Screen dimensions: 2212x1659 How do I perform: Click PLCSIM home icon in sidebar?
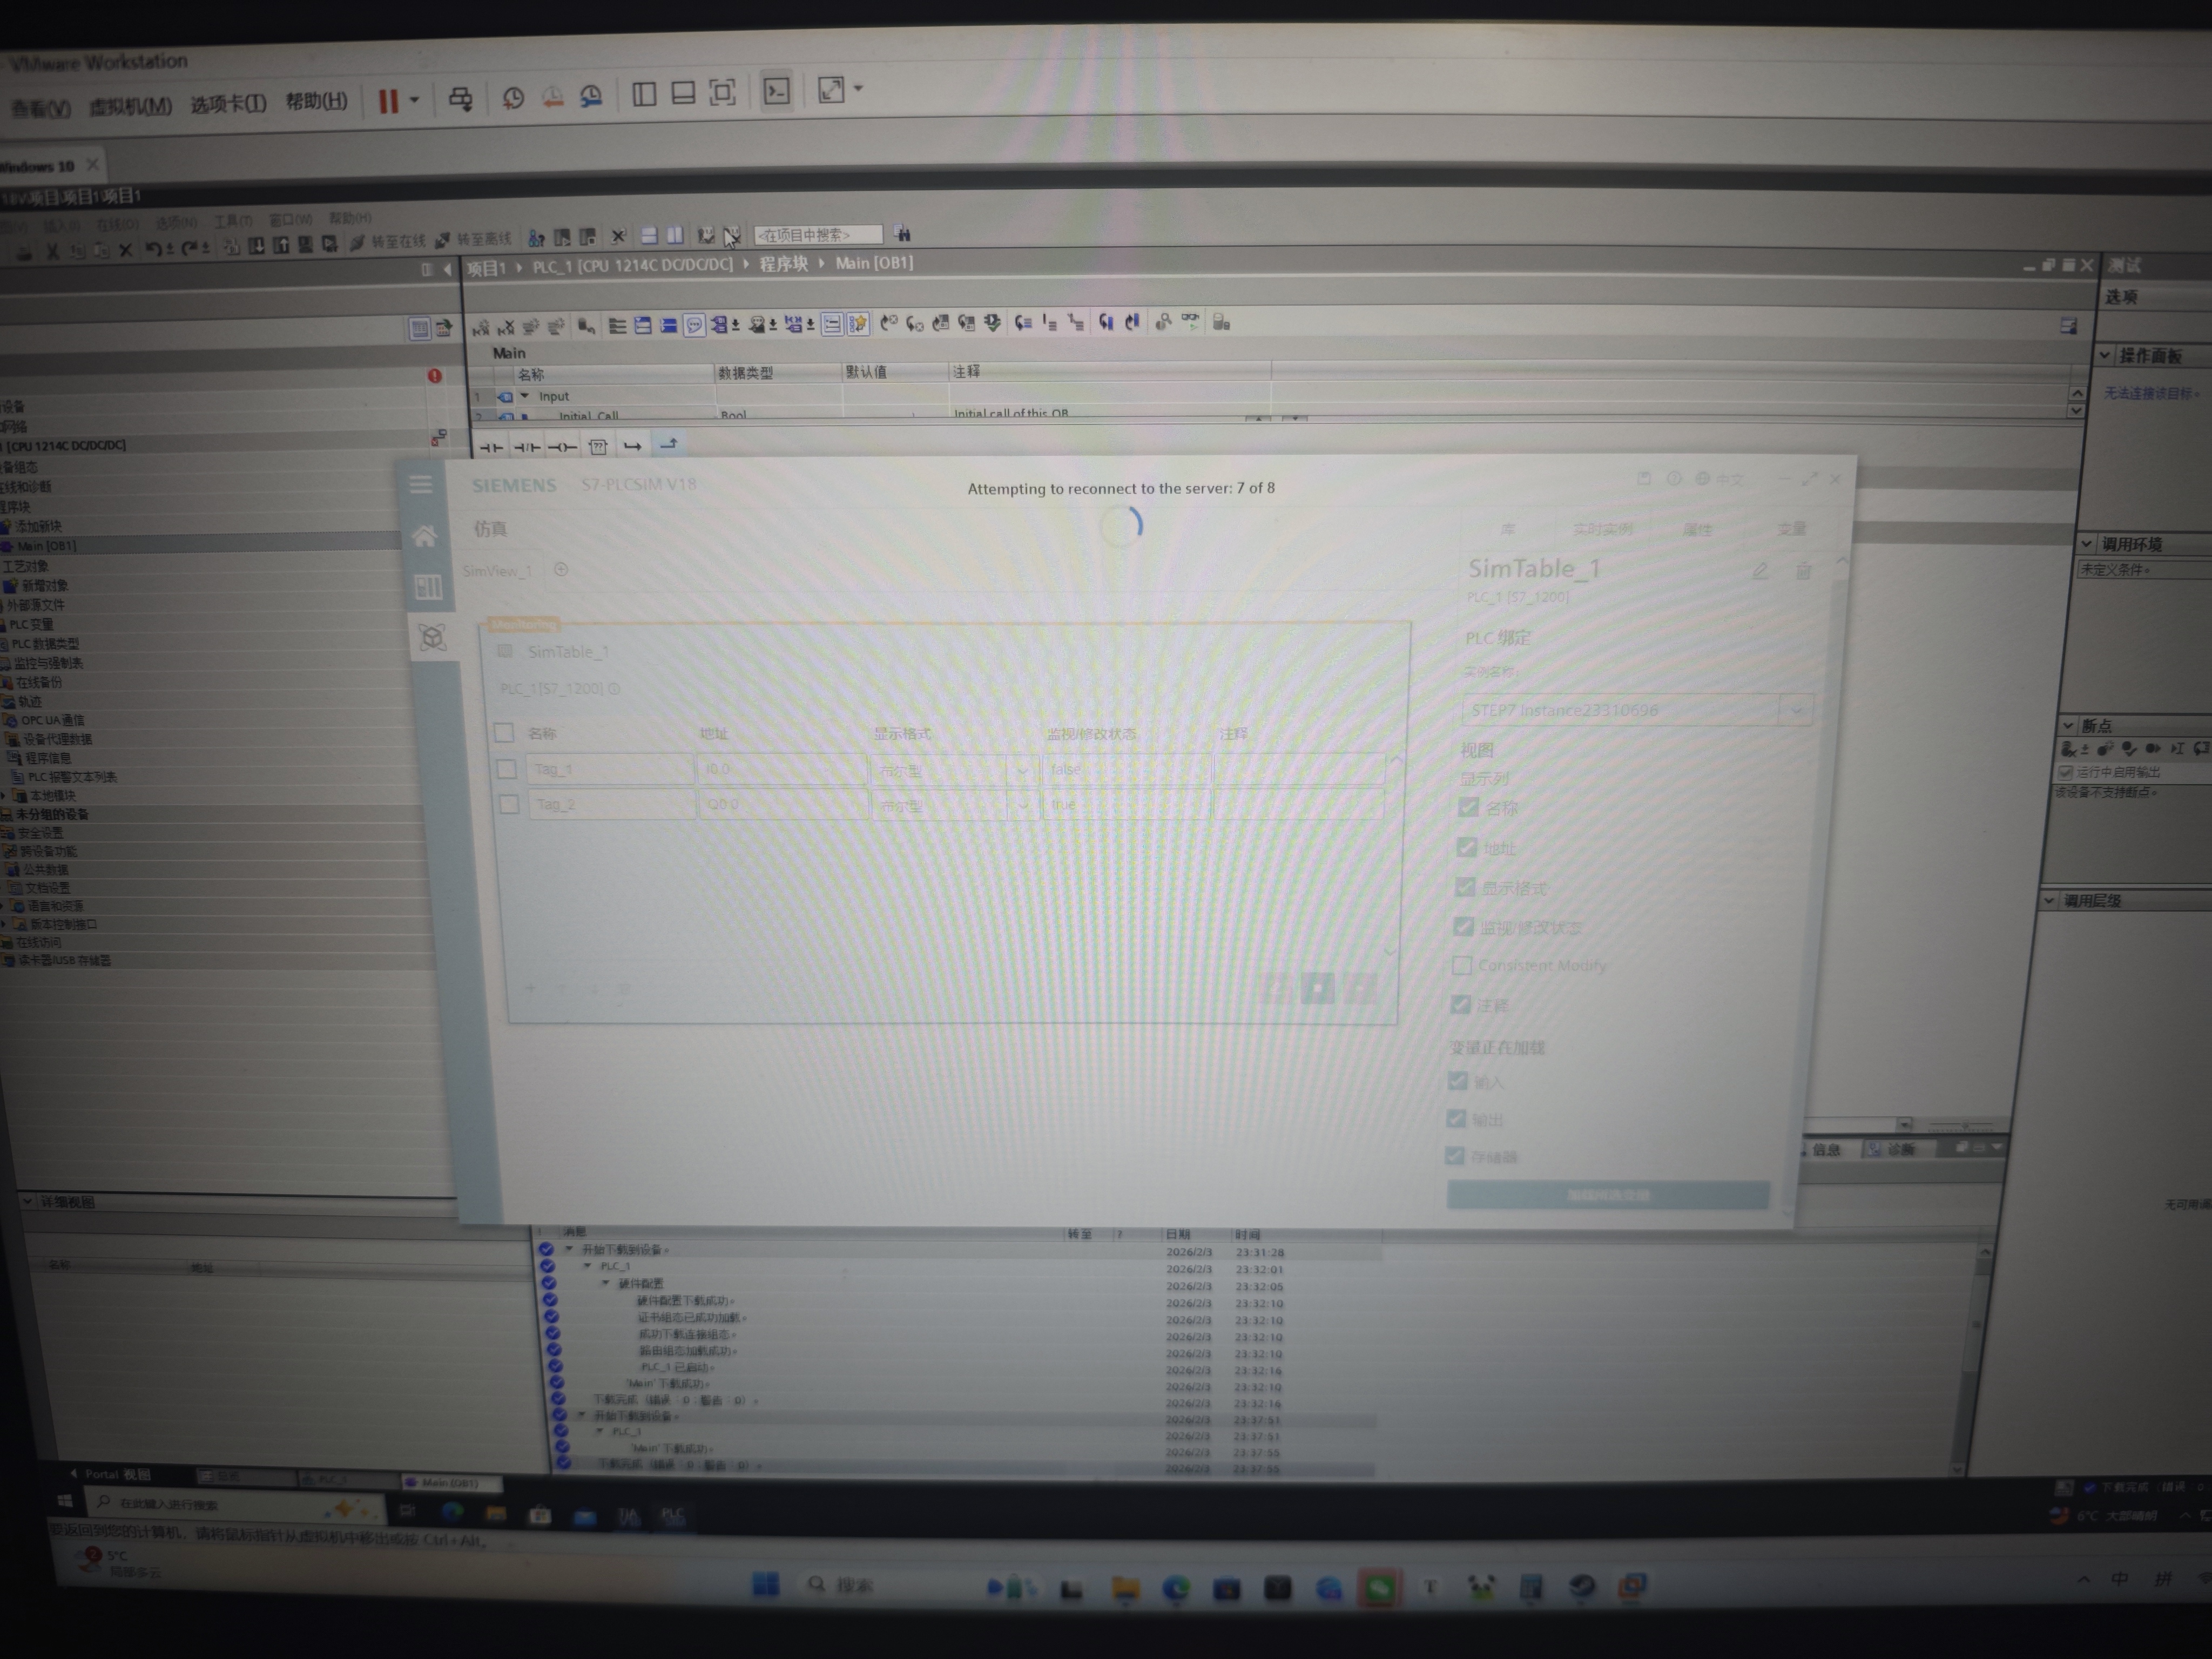pos(424,536)
